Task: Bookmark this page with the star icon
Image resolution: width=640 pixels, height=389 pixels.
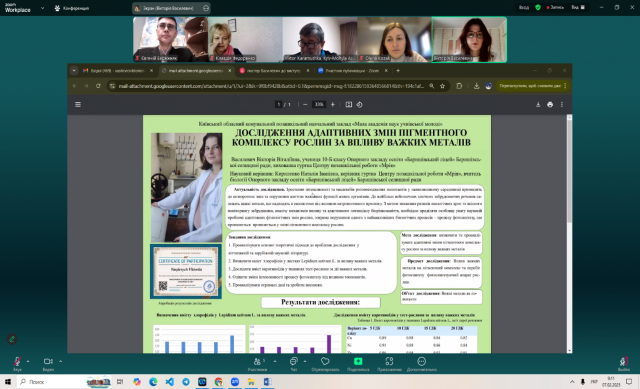Action: click(442, 86)
